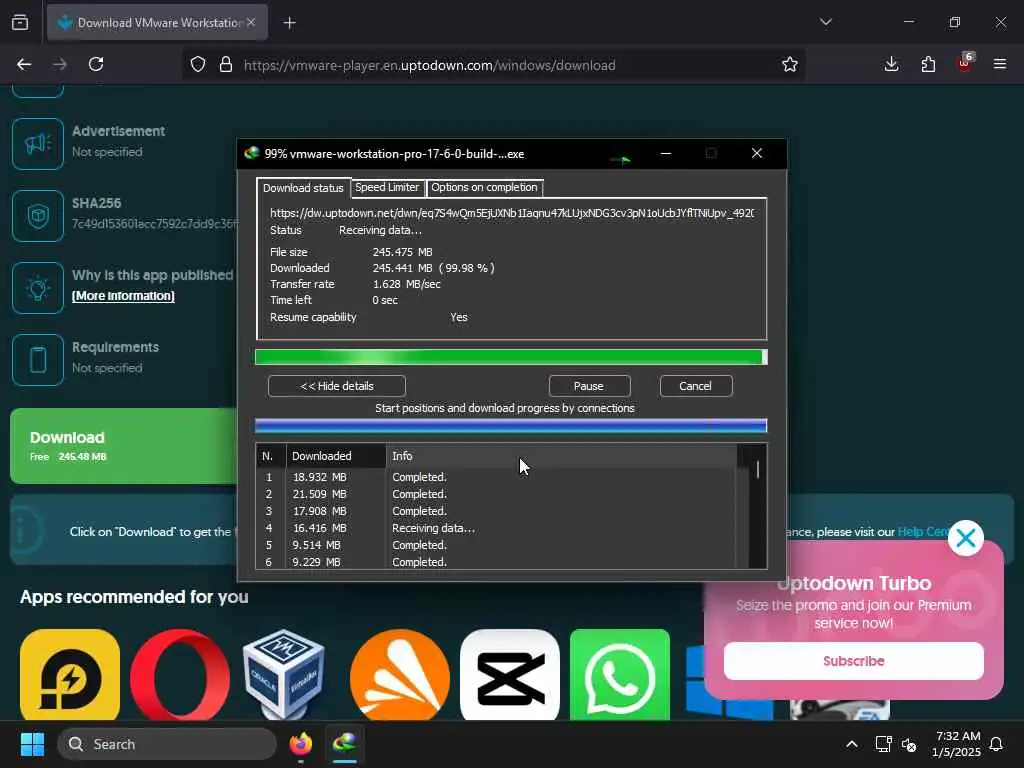Image resolution: width=1024 pixels, height=768 pixels.
Task: Click the SHA256 shield icon
Action: click(38, 216)
